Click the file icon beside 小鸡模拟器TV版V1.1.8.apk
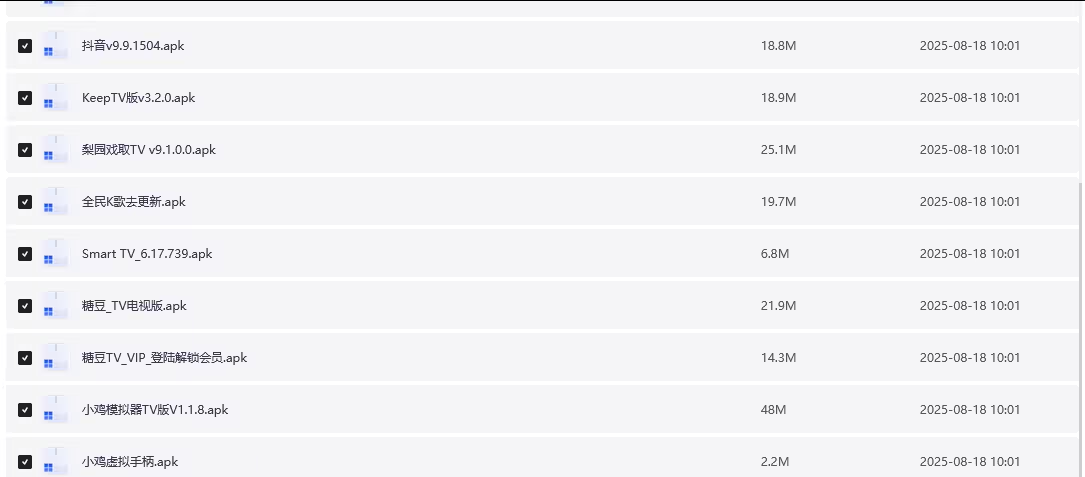1085x477 pixels. pos(54,410)
